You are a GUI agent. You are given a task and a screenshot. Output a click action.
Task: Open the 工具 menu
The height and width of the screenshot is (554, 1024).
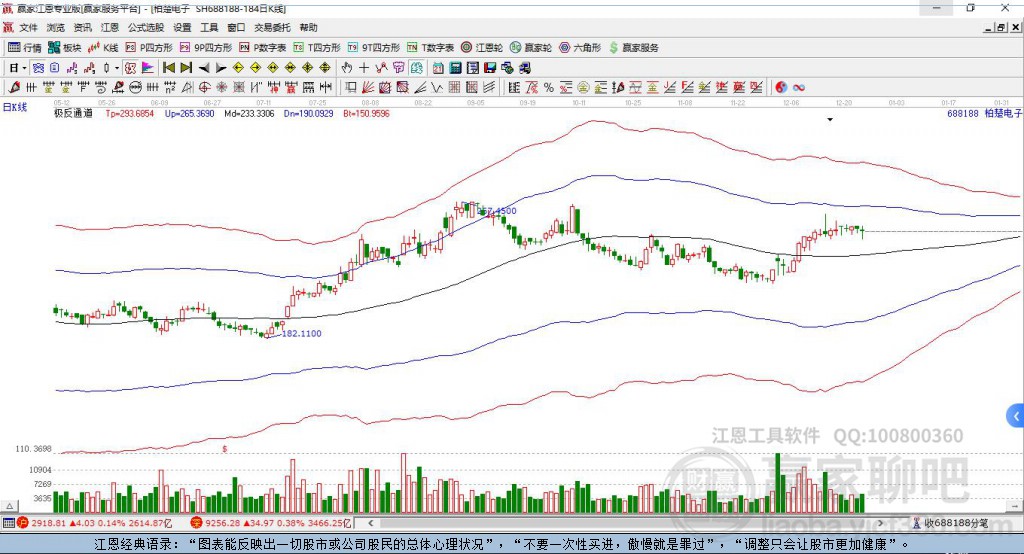(x=209, y=27)
